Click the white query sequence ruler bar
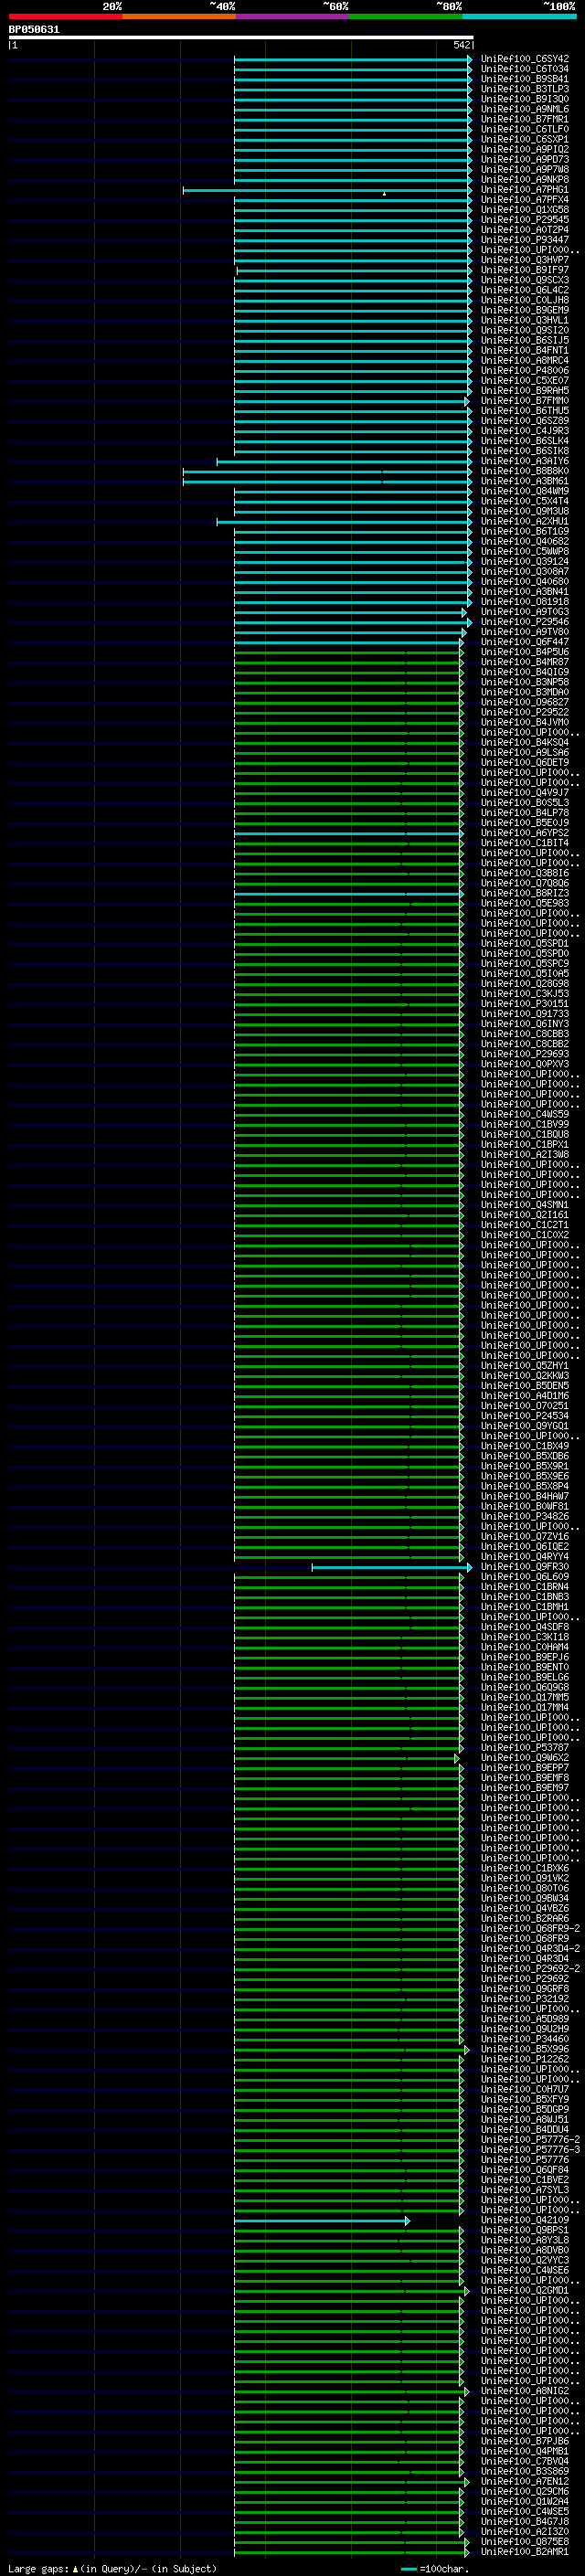The image size is (585, 2576). (241, 37)
